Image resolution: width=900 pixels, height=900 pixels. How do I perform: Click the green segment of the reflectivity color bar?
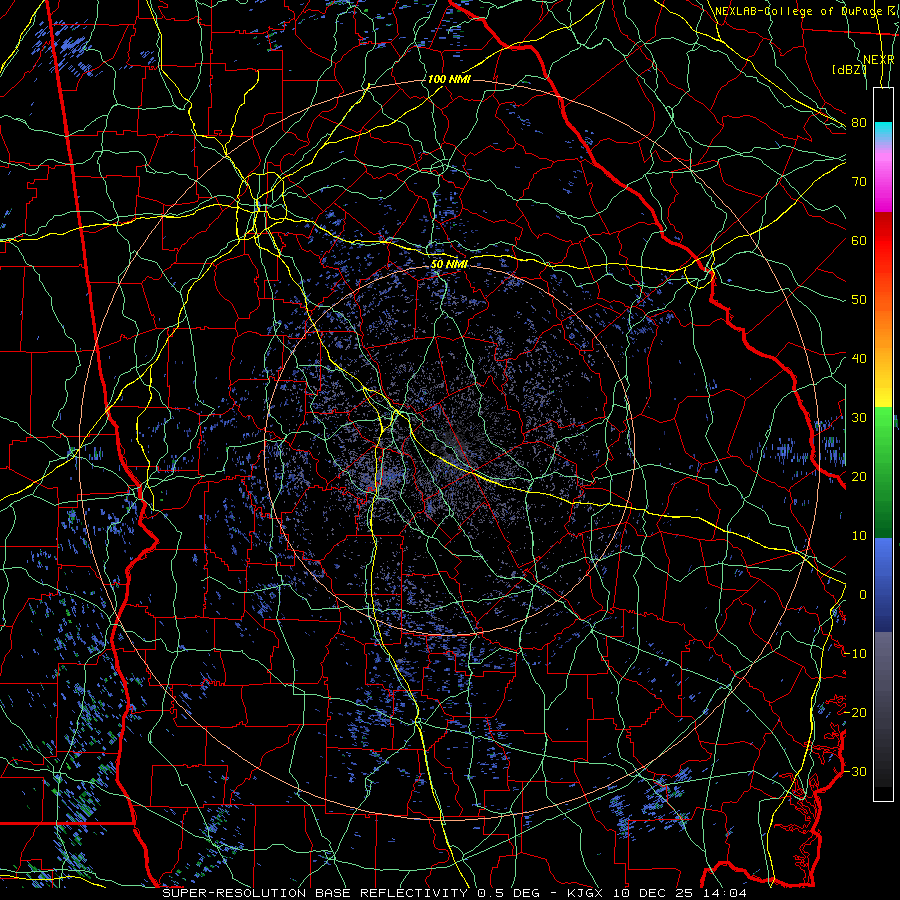pyautogui.click(x=883, y=472)
